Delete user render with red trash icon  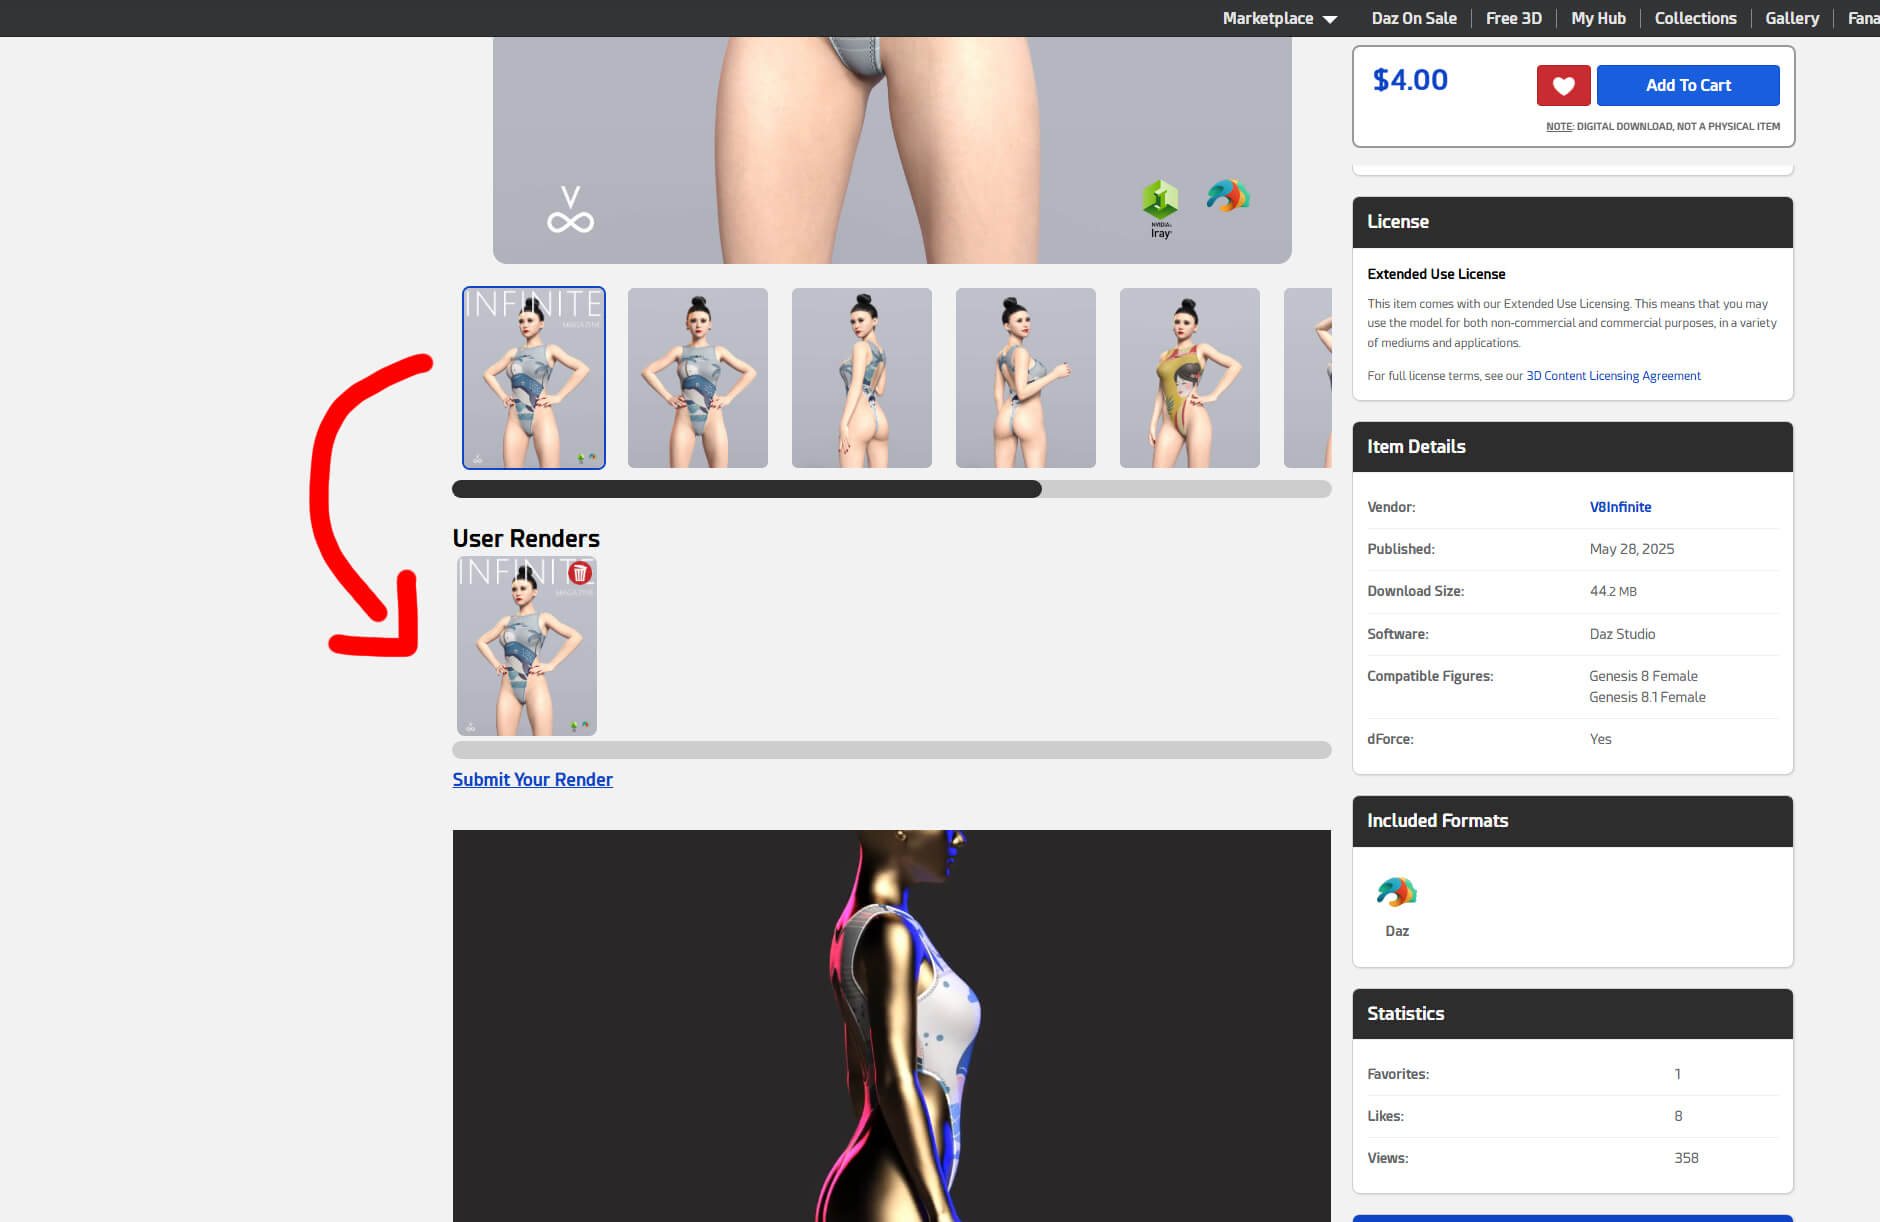580,573
